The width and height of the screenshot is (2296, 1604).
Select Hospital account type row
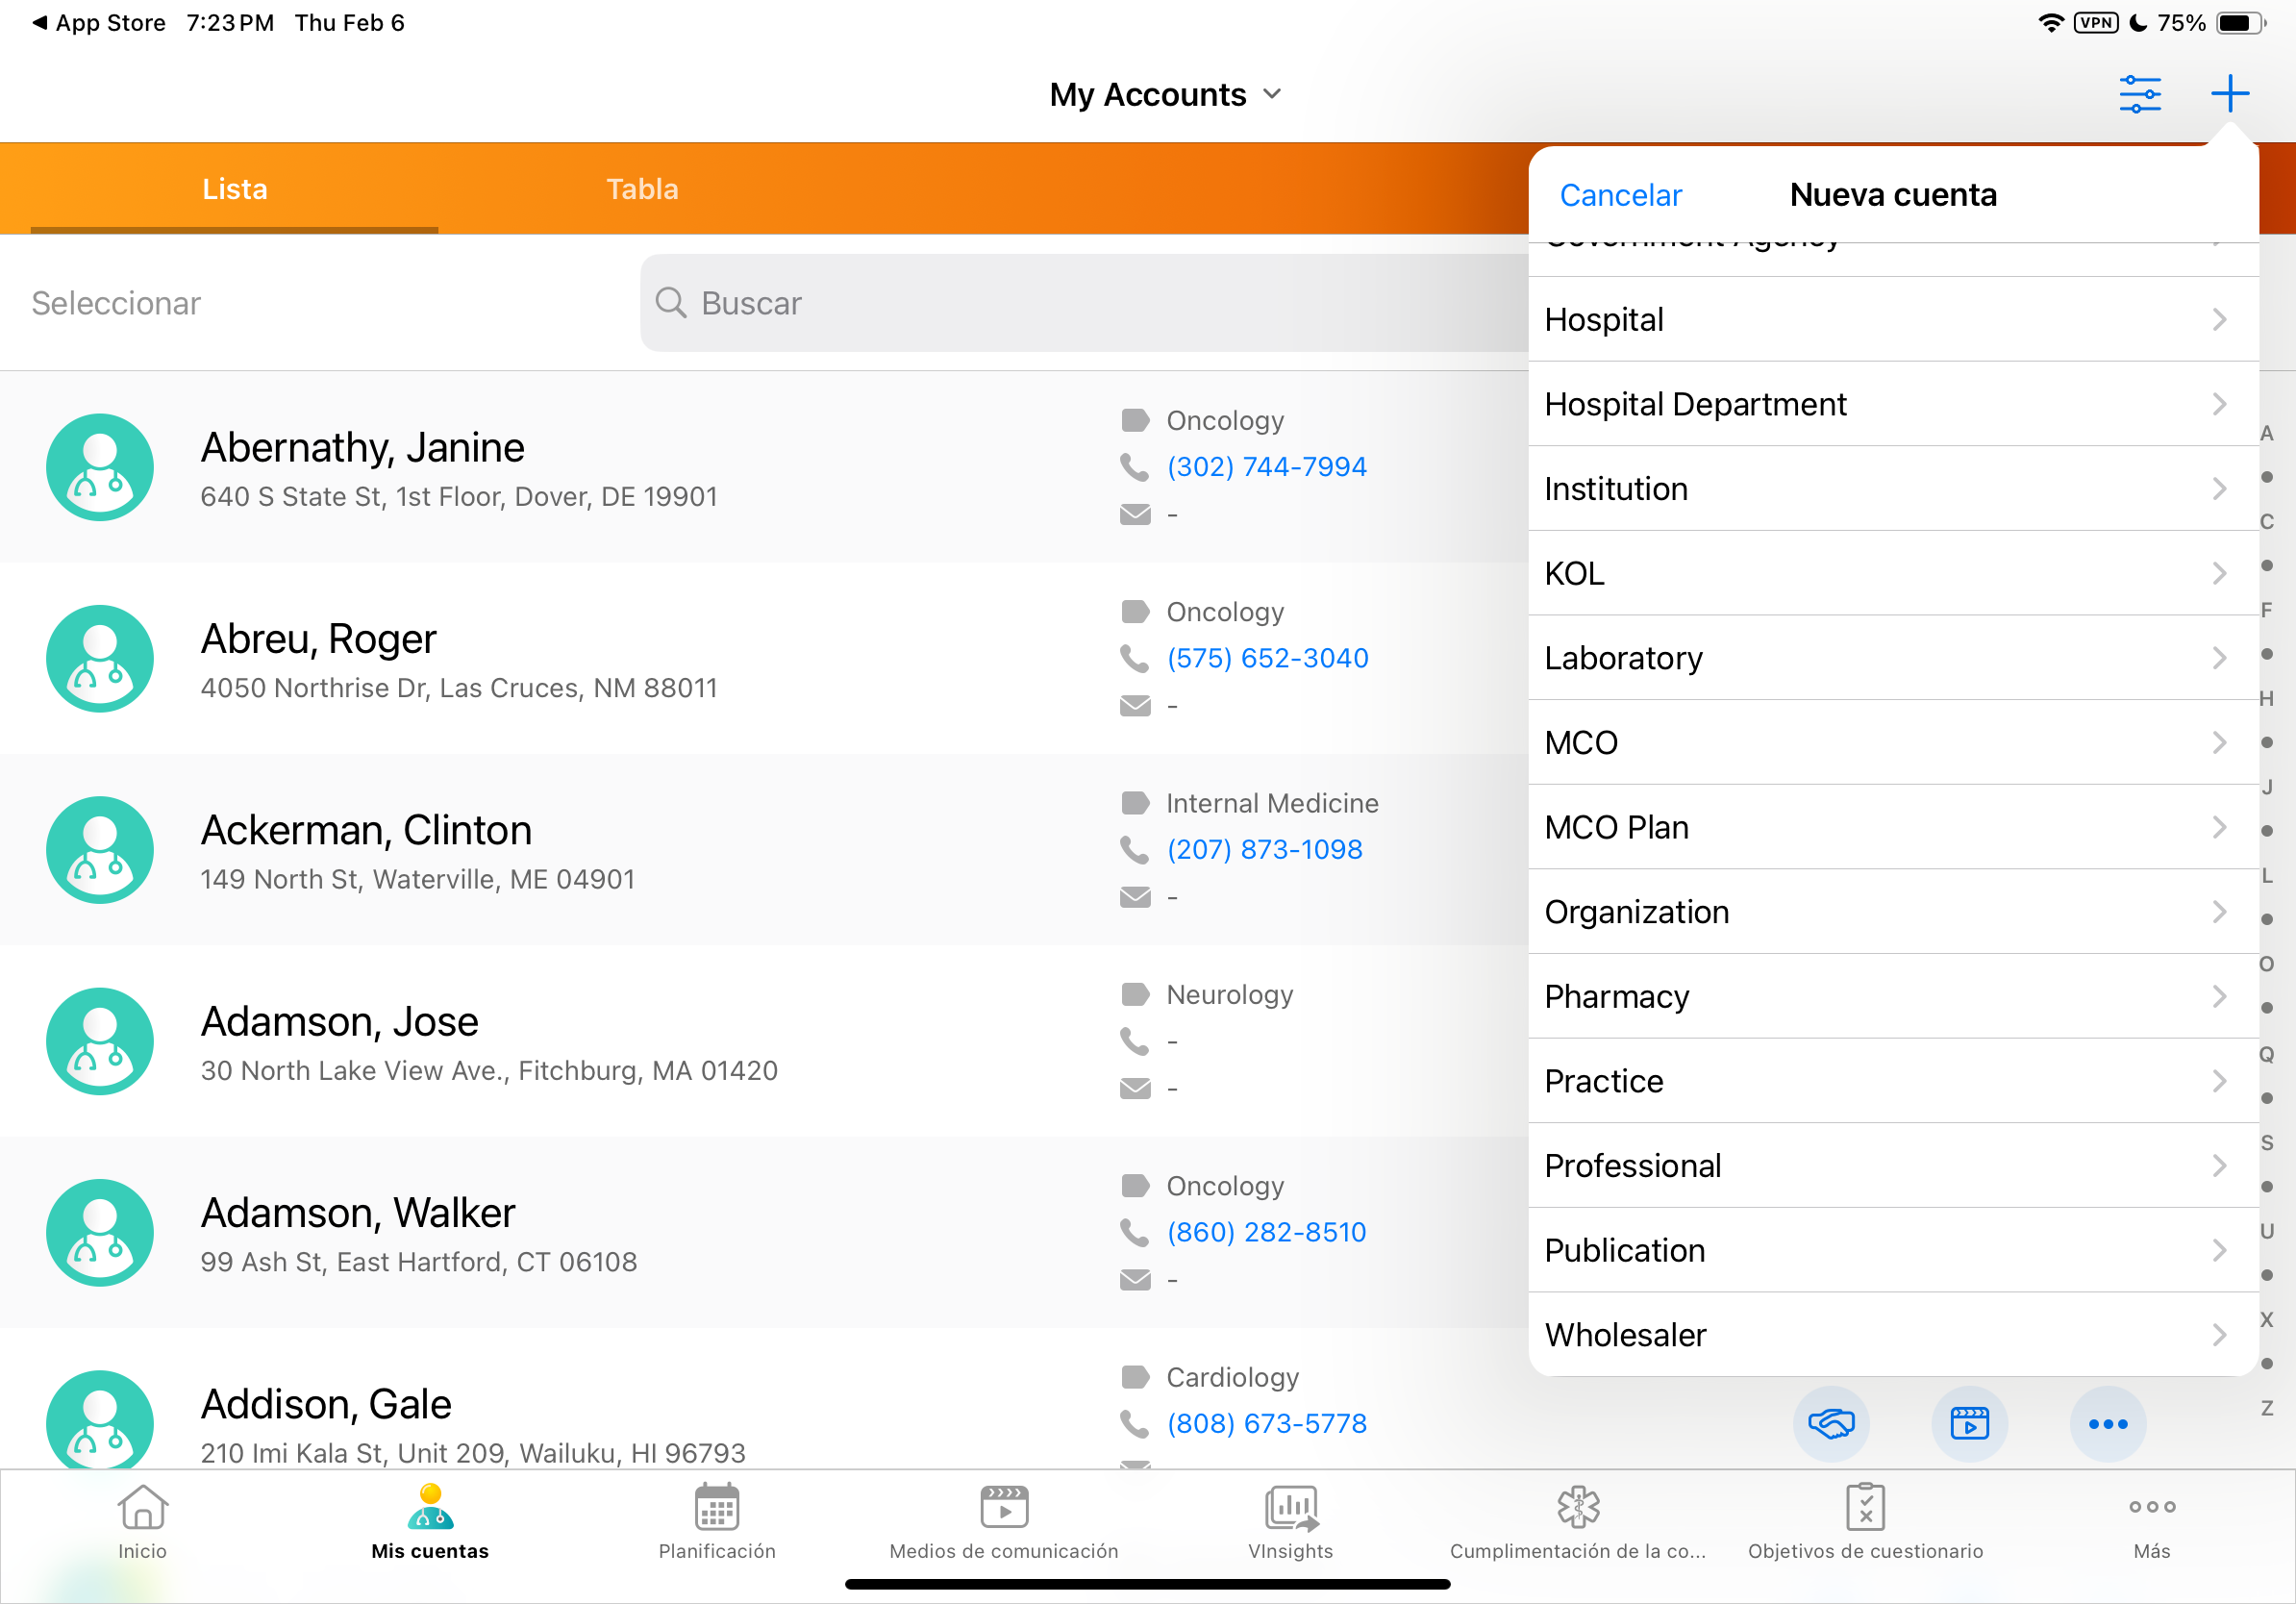click(1890, 320)
